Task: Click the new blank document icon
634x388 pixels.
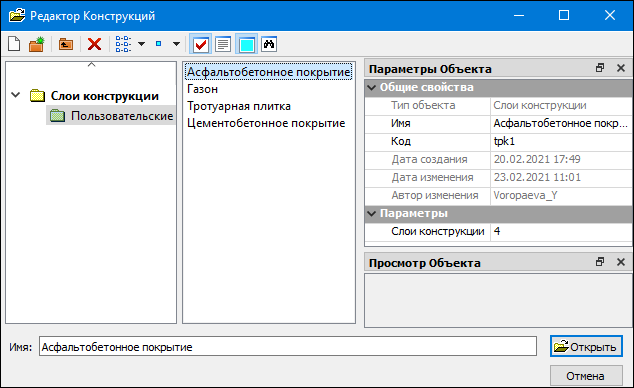Action: pyautogui.click(x=14, y=44)
